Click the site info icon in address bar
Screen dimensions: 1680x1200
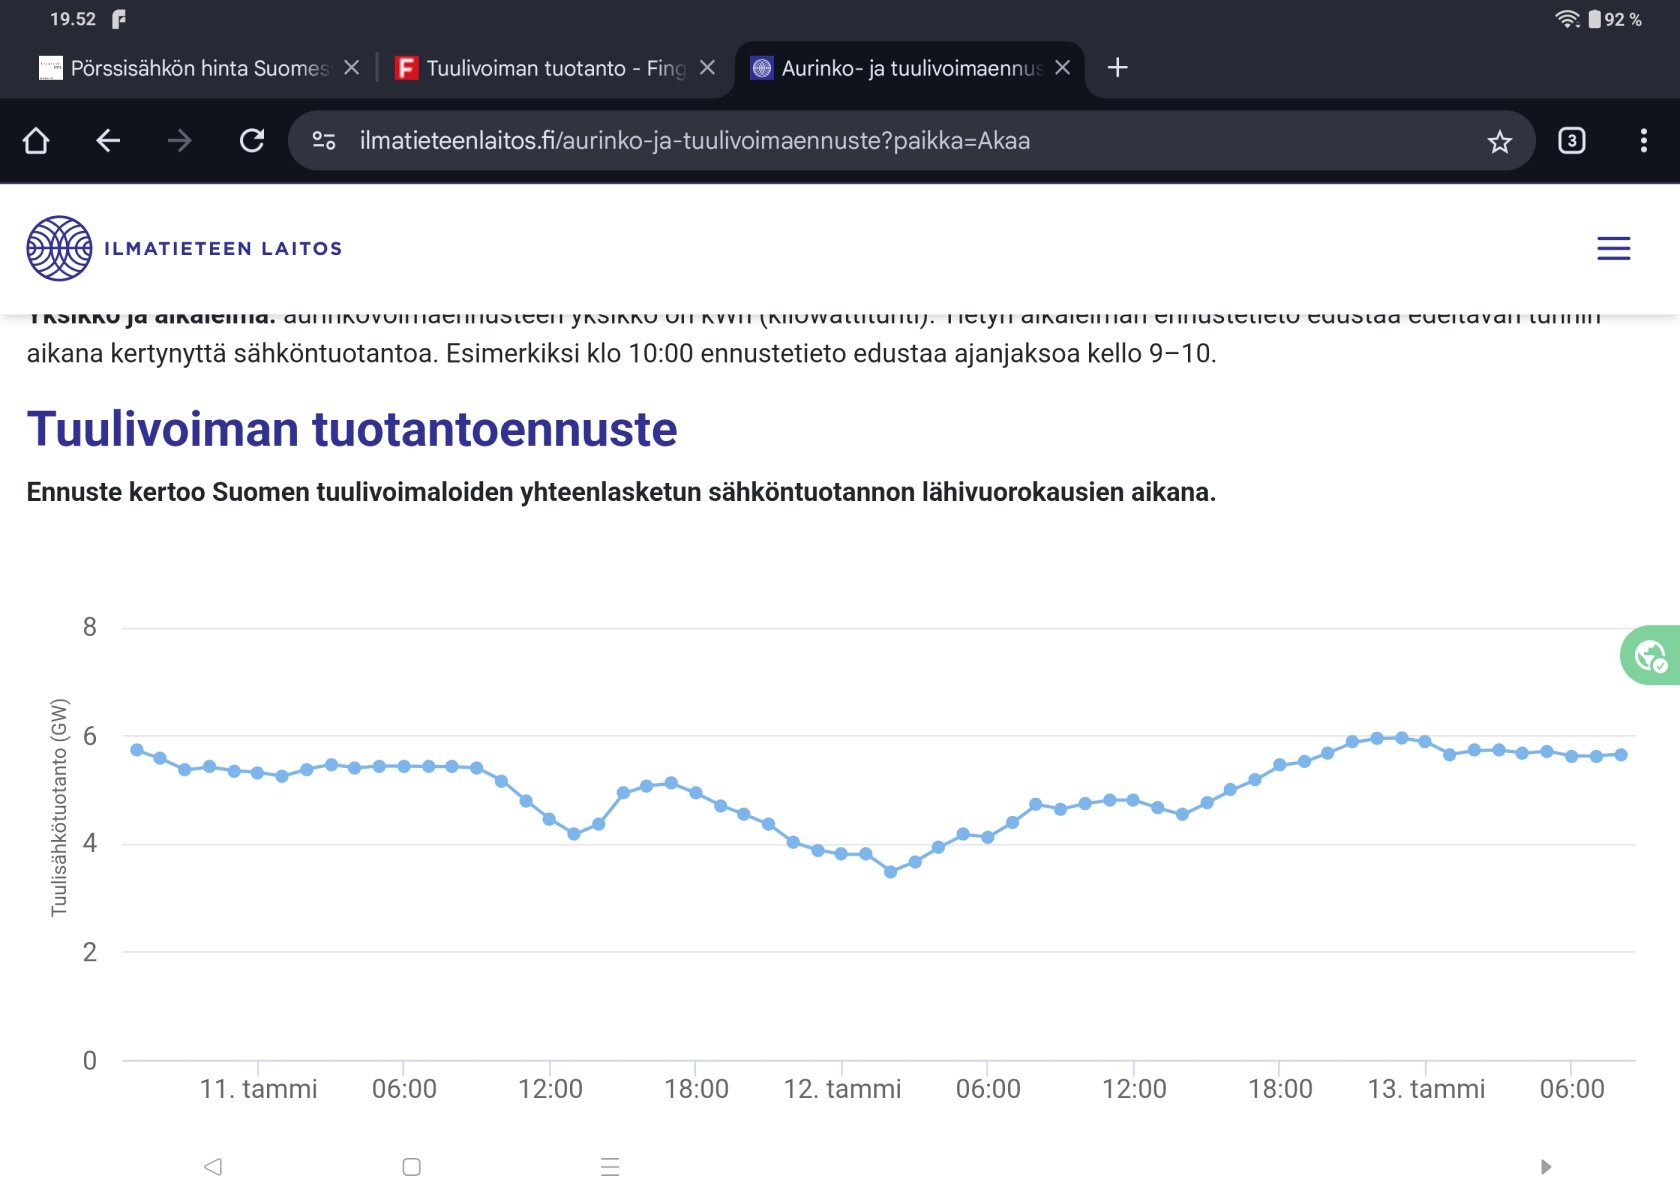click(324, 141)
